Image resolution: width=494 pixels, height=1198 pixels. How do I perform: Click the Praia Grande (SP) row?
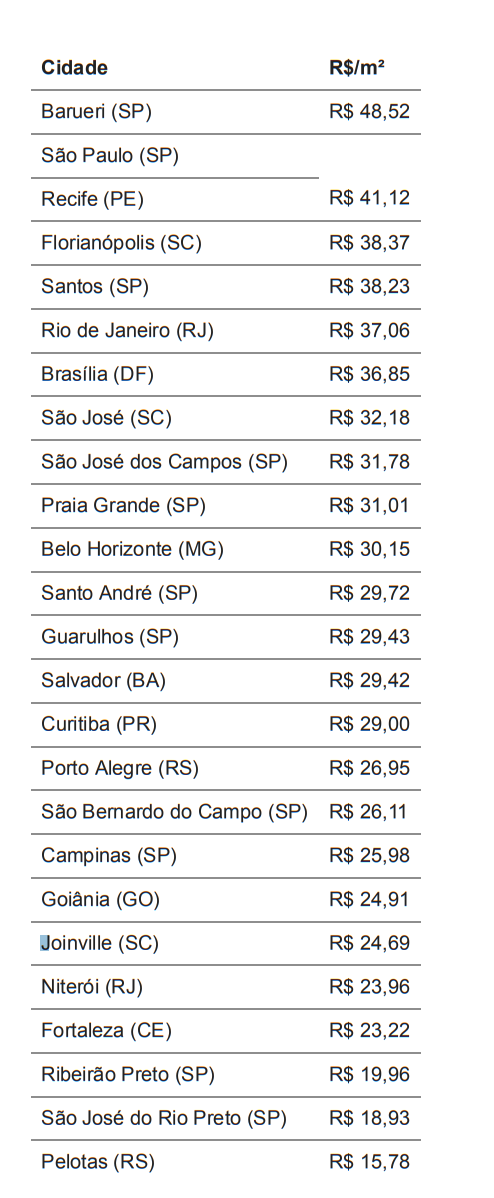226,506
